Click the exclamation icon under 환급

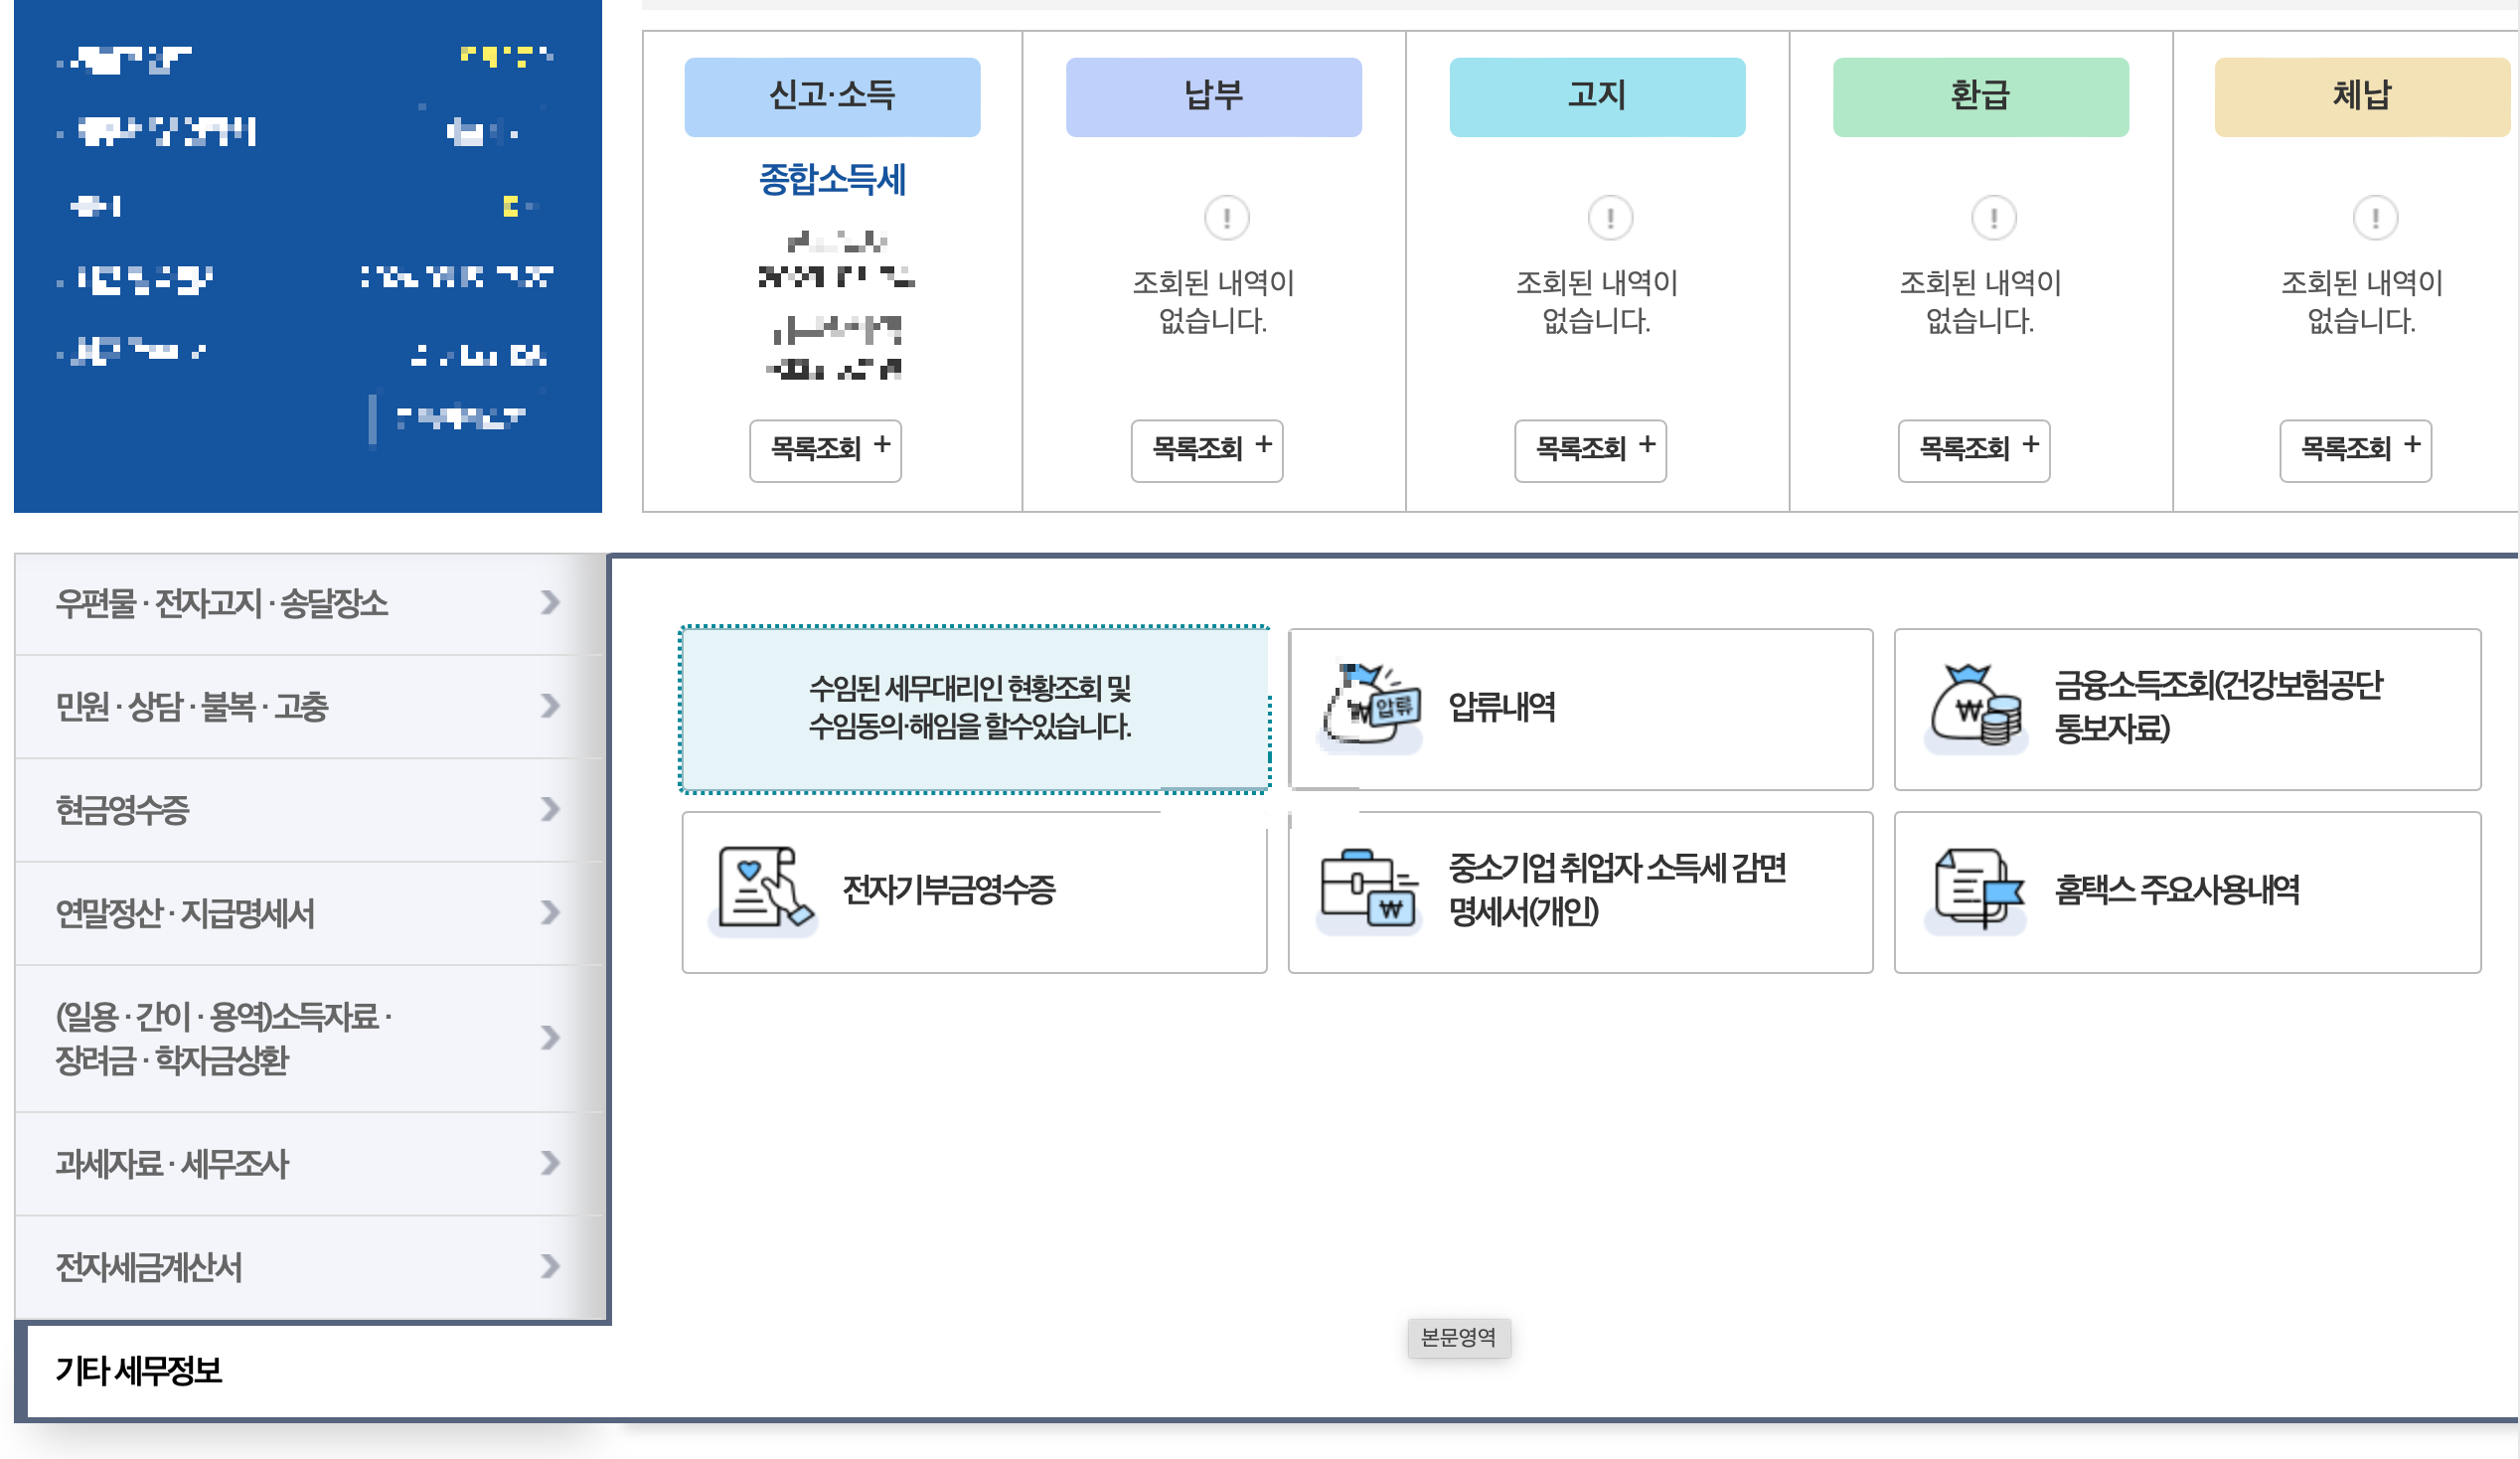point(1993,217)
